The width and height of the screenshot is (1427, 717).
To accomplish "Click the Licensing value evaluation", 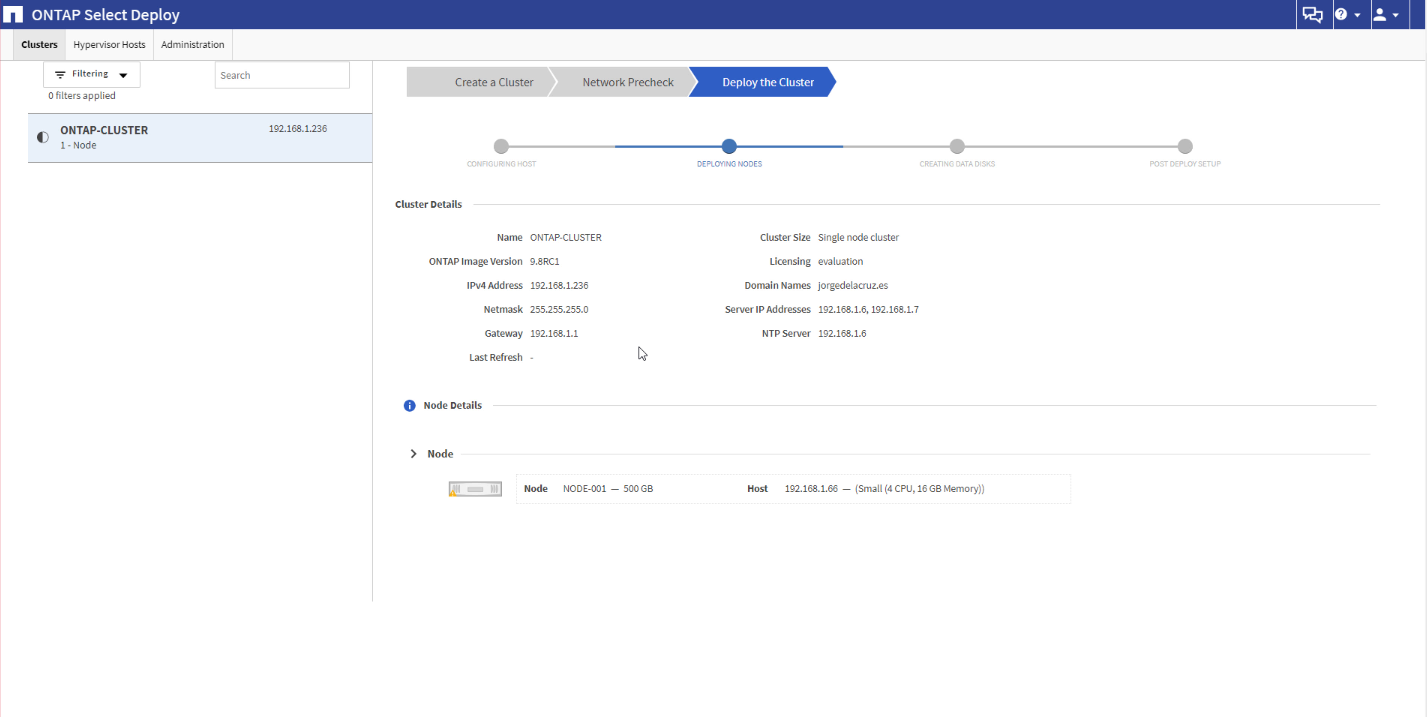I will [840, 262].
